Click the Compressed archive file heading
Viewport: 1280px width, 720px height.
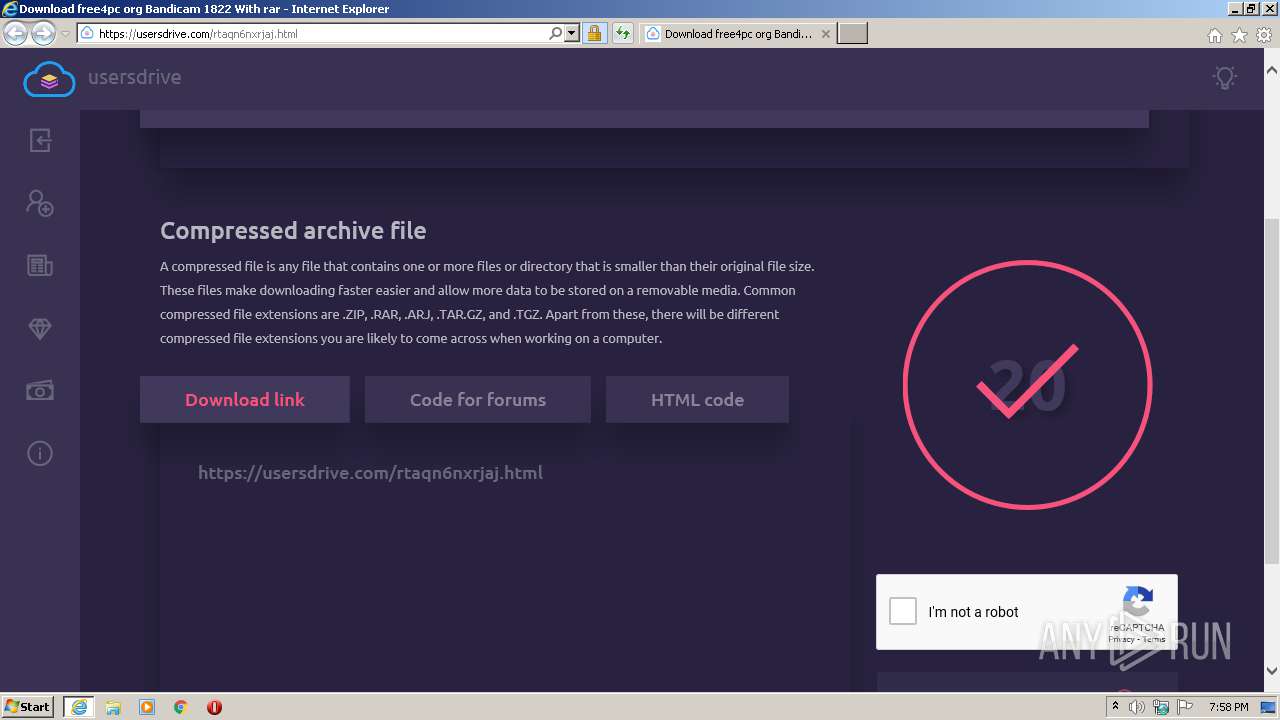[x=293, y=231]
